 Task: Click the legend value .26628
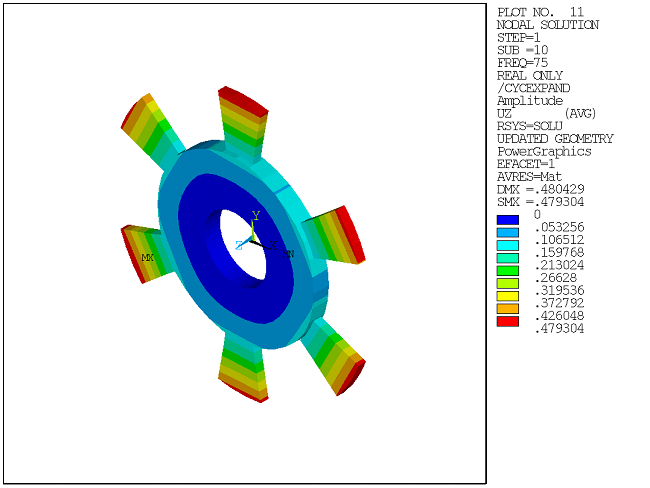(556, 278)
